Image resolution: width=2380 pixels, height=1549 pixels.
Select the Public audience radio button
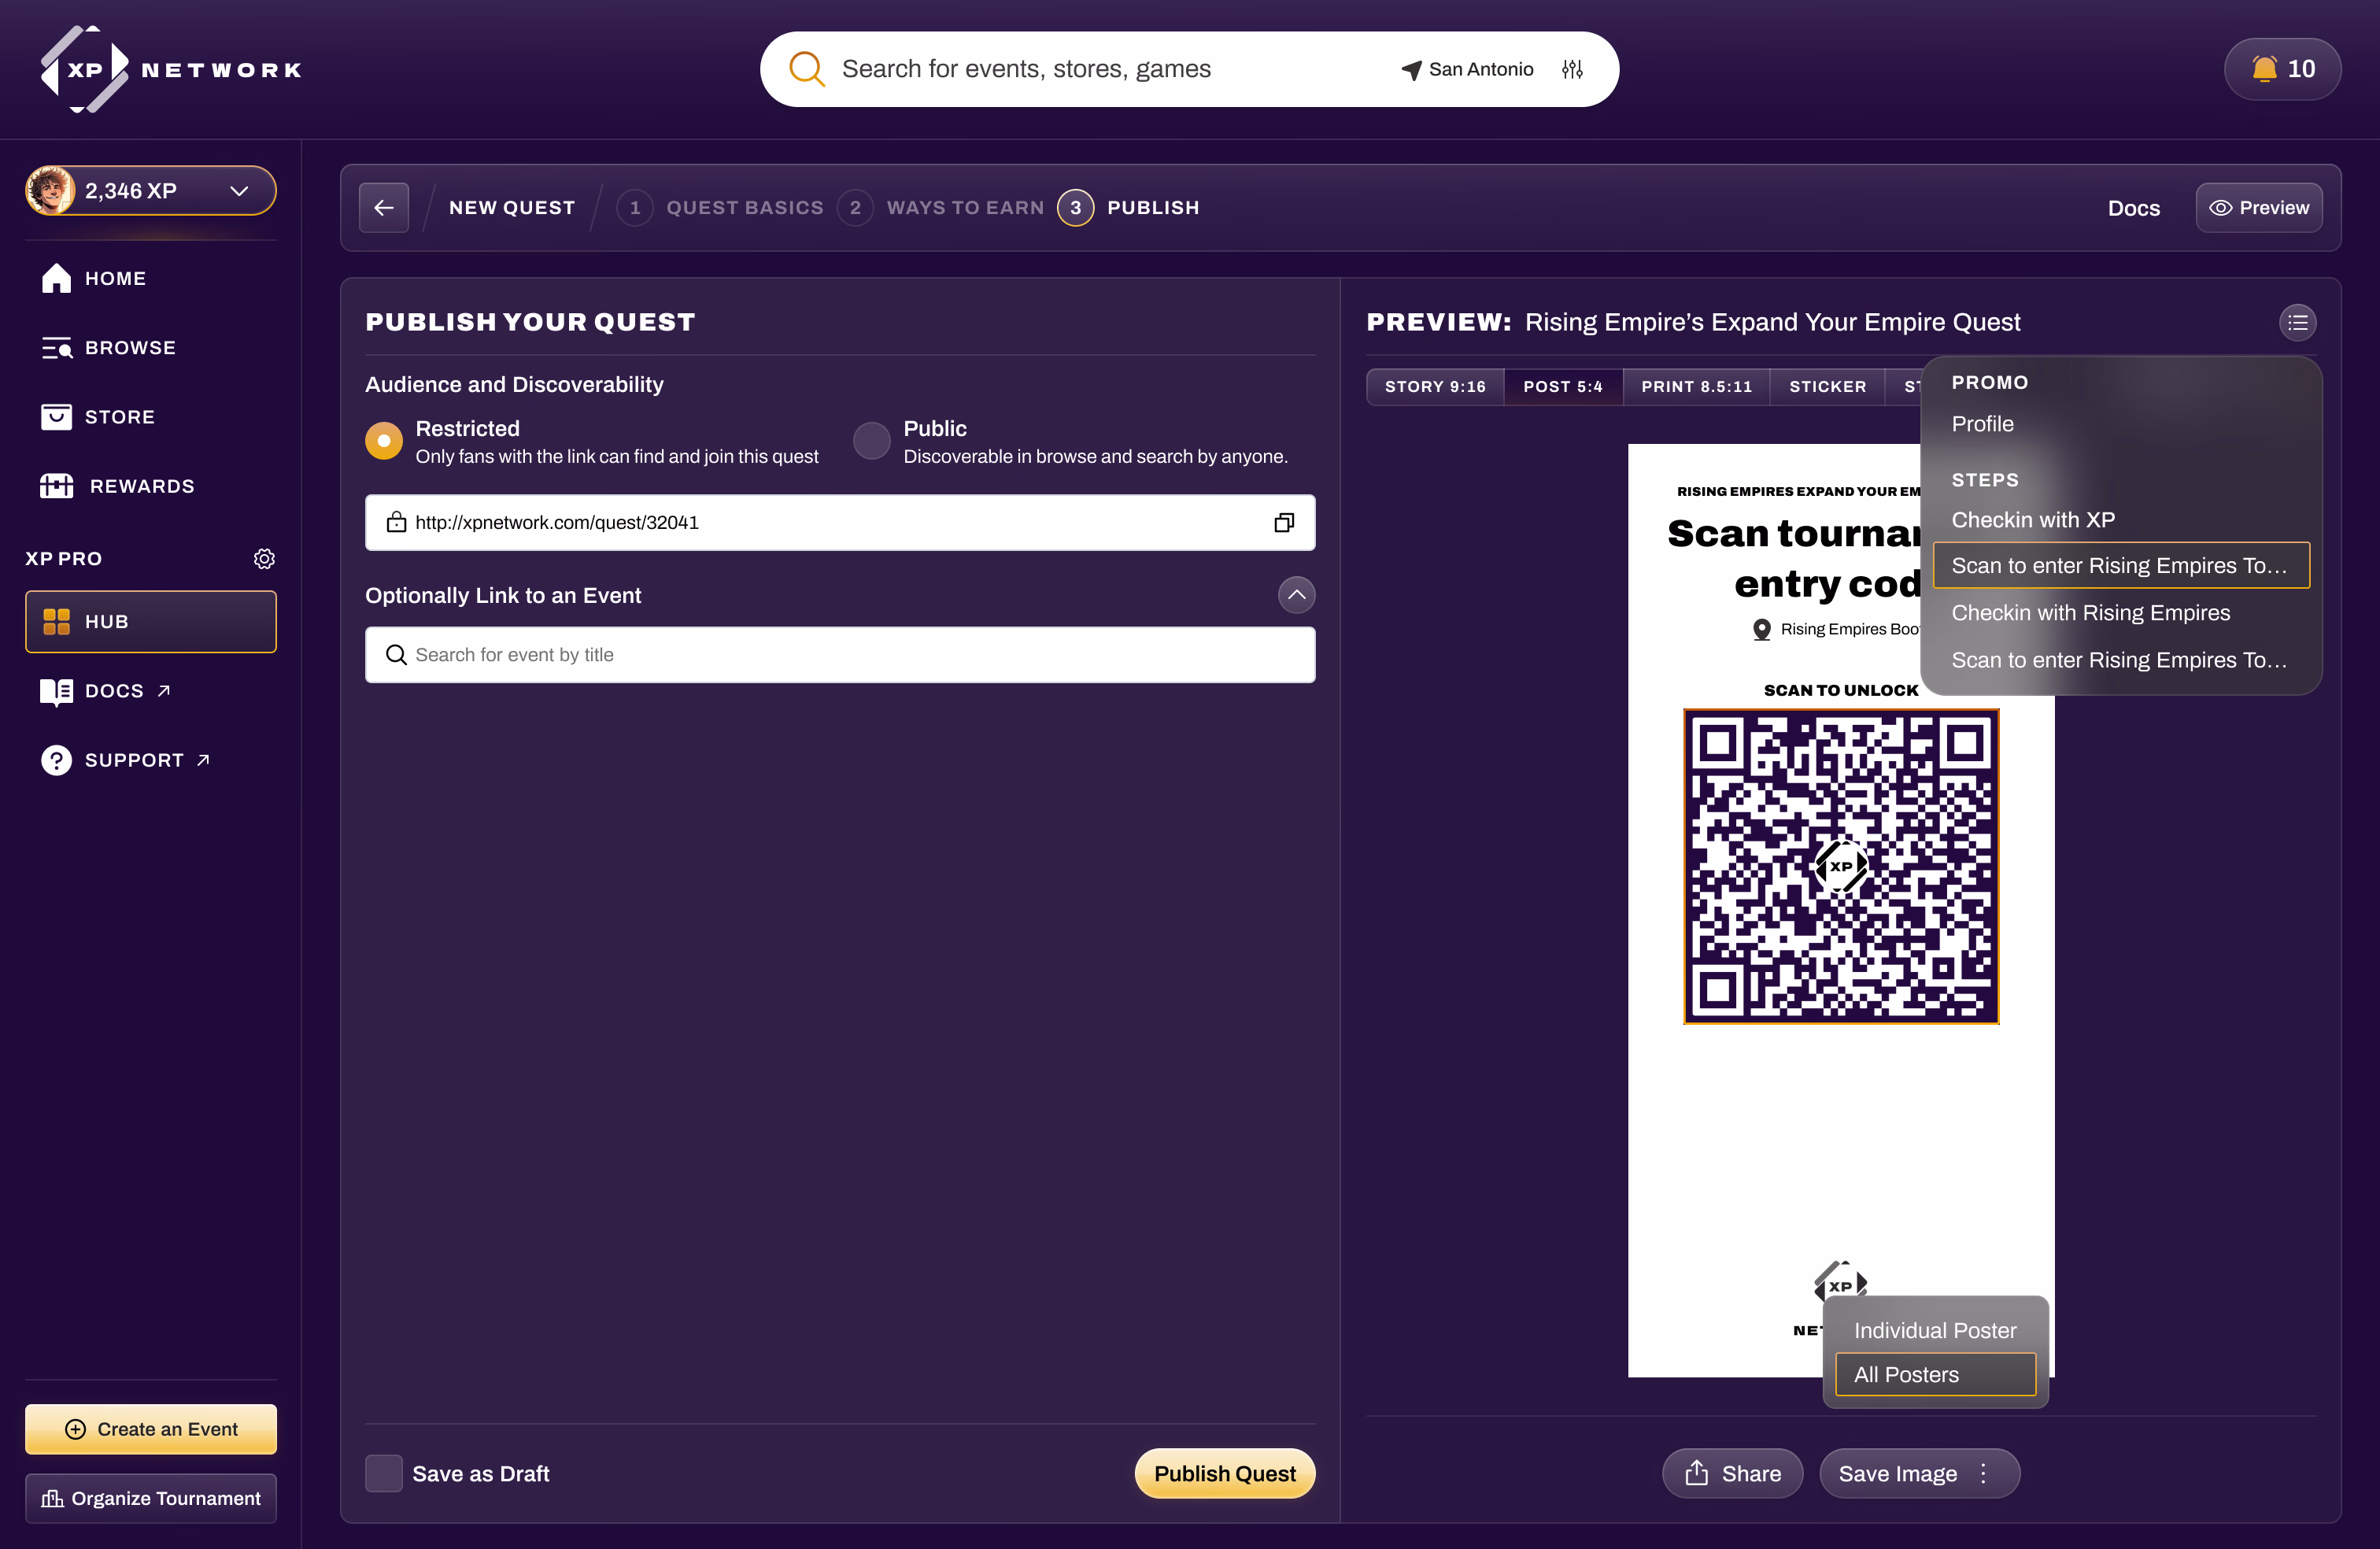point(871,441)
